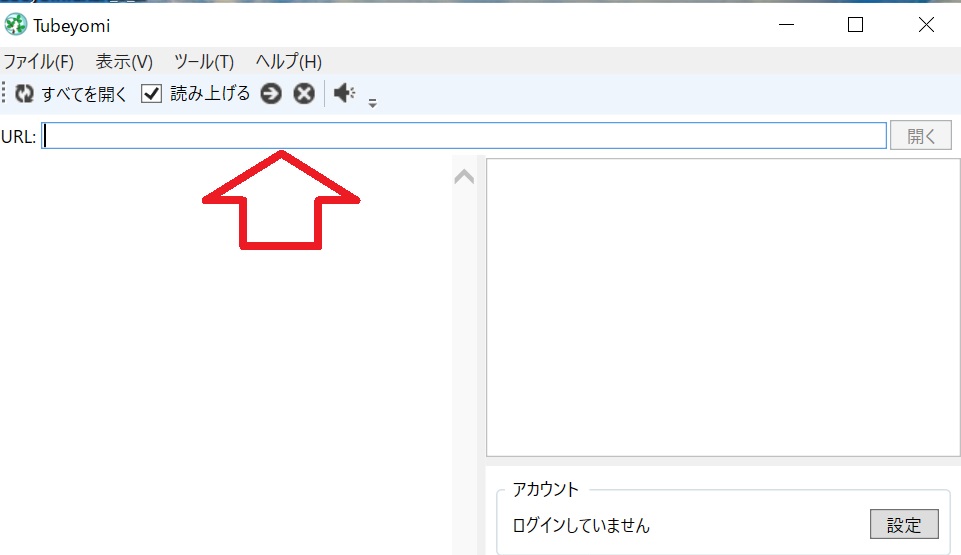Click the 設定 button in アカウント section

(x=904, y=524)
